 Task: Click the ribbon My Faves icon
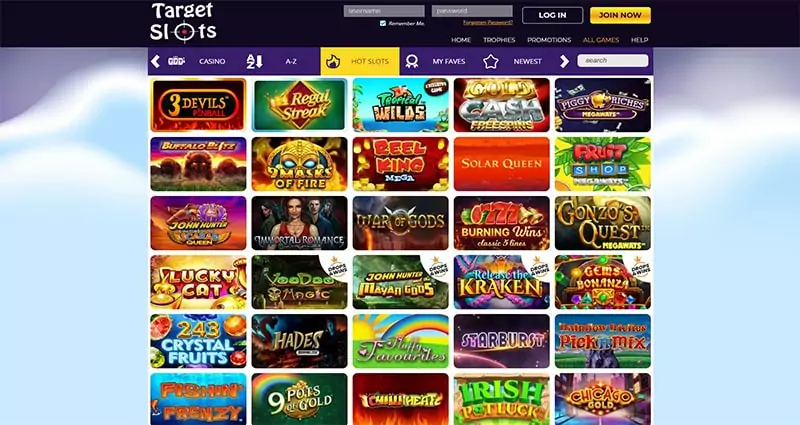(412, 61)
